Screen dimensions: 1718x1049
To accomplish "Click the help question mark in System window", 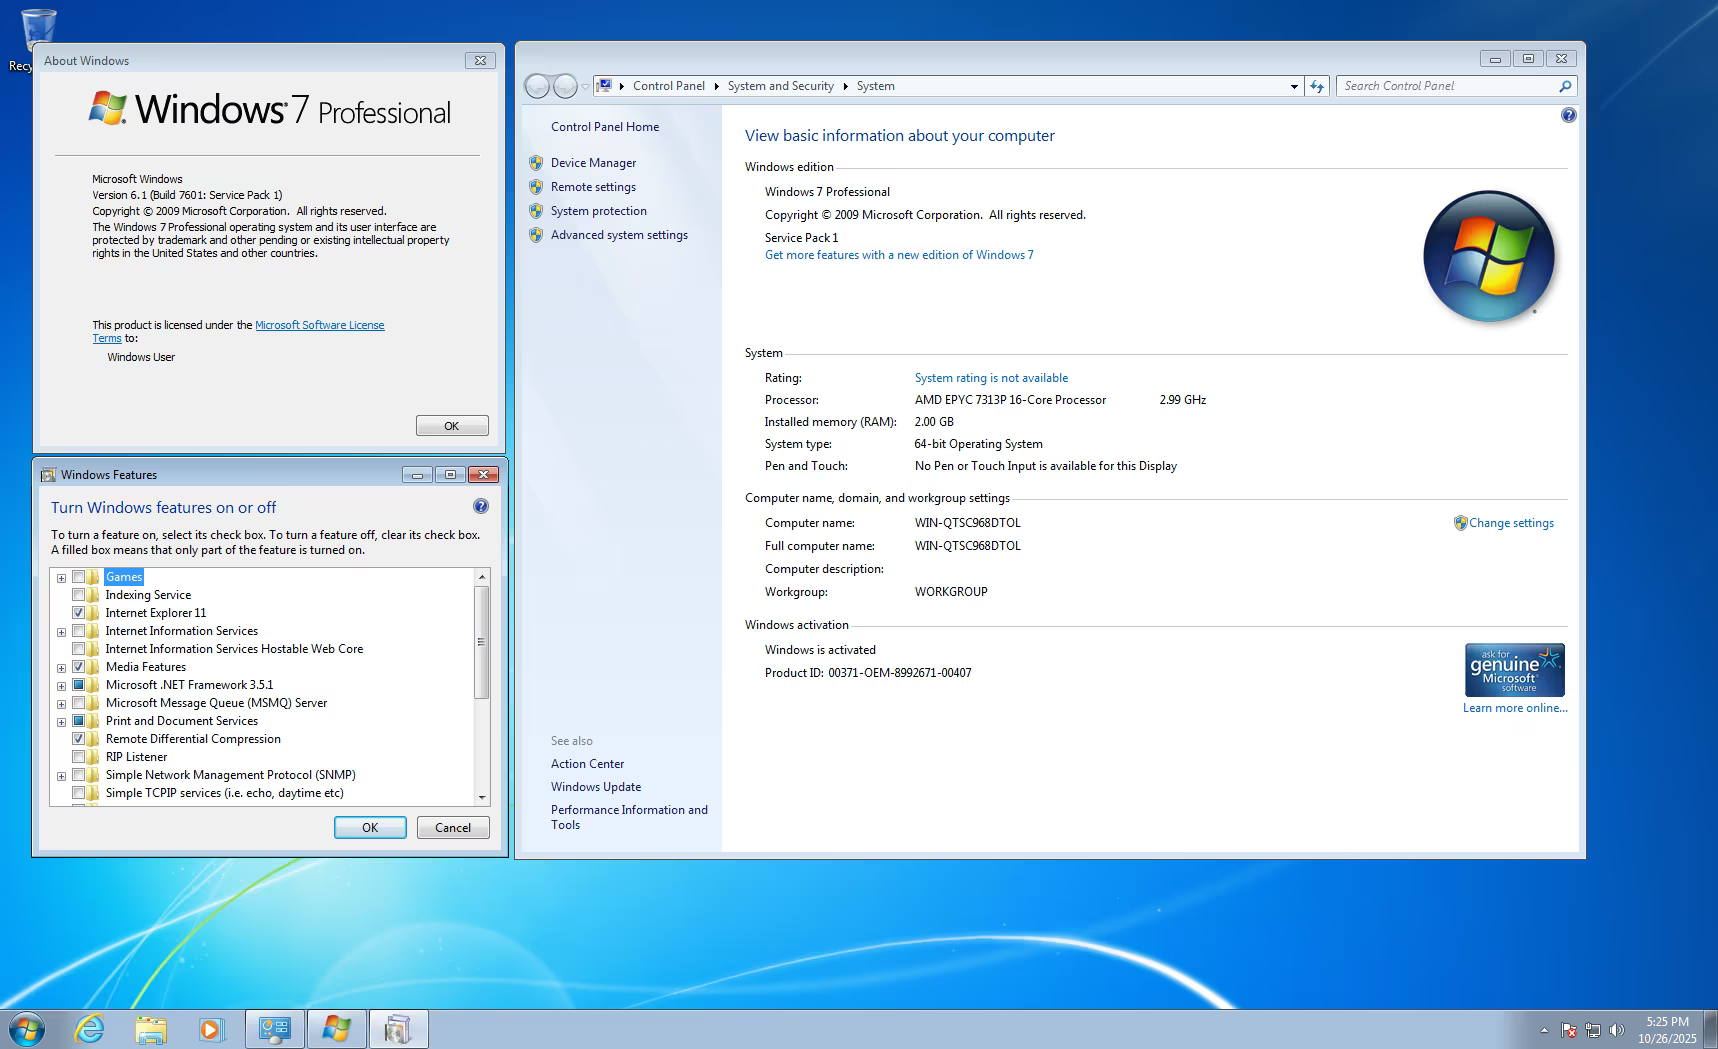I will point(1568,115).
